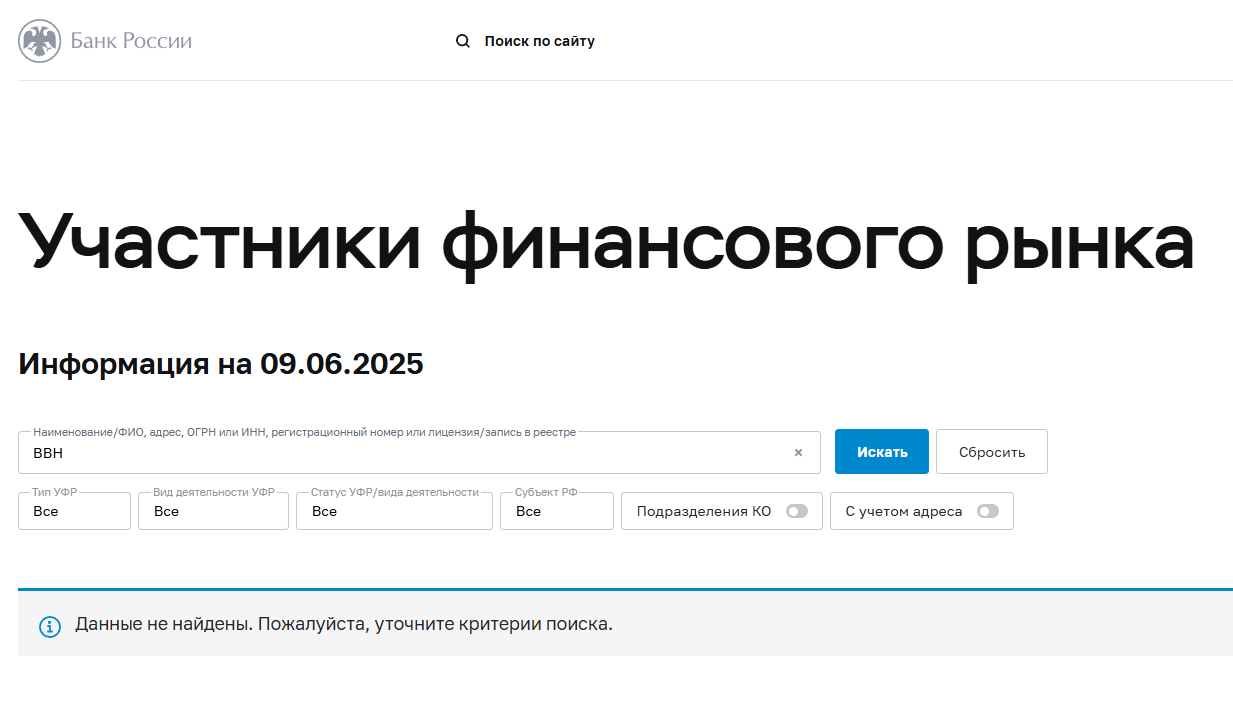Click the Искать button
The width and height of the screenshot is (1233, 713).
(882, 452)
